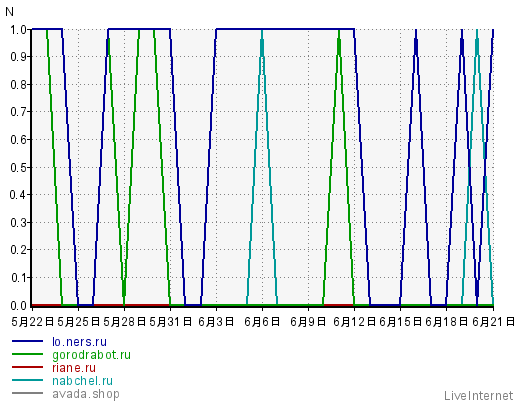Click the teal nabchel.ru legend line
The width and height of the screenshot is (520, 405).
click(28, 380)
